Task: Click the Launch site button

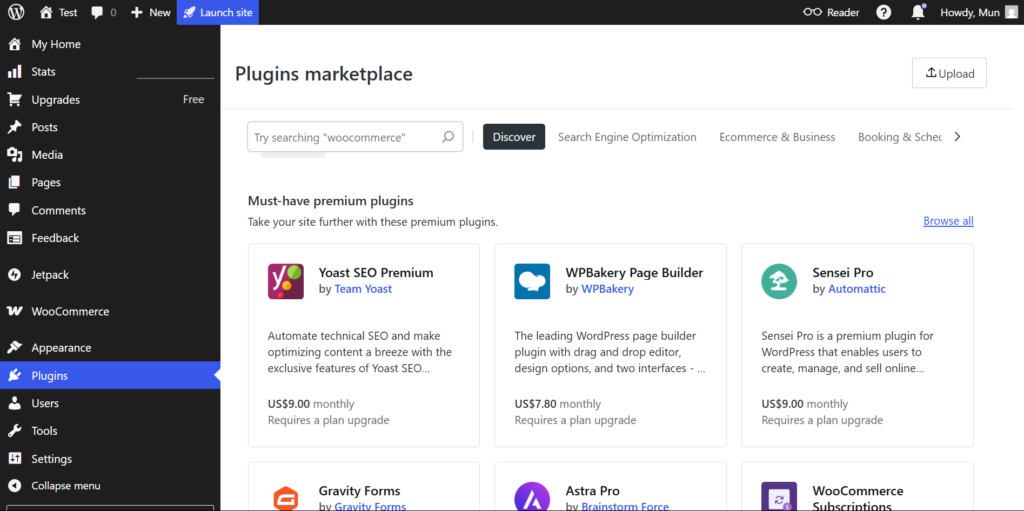Action: pyautogui.click(x=218, y=13)
